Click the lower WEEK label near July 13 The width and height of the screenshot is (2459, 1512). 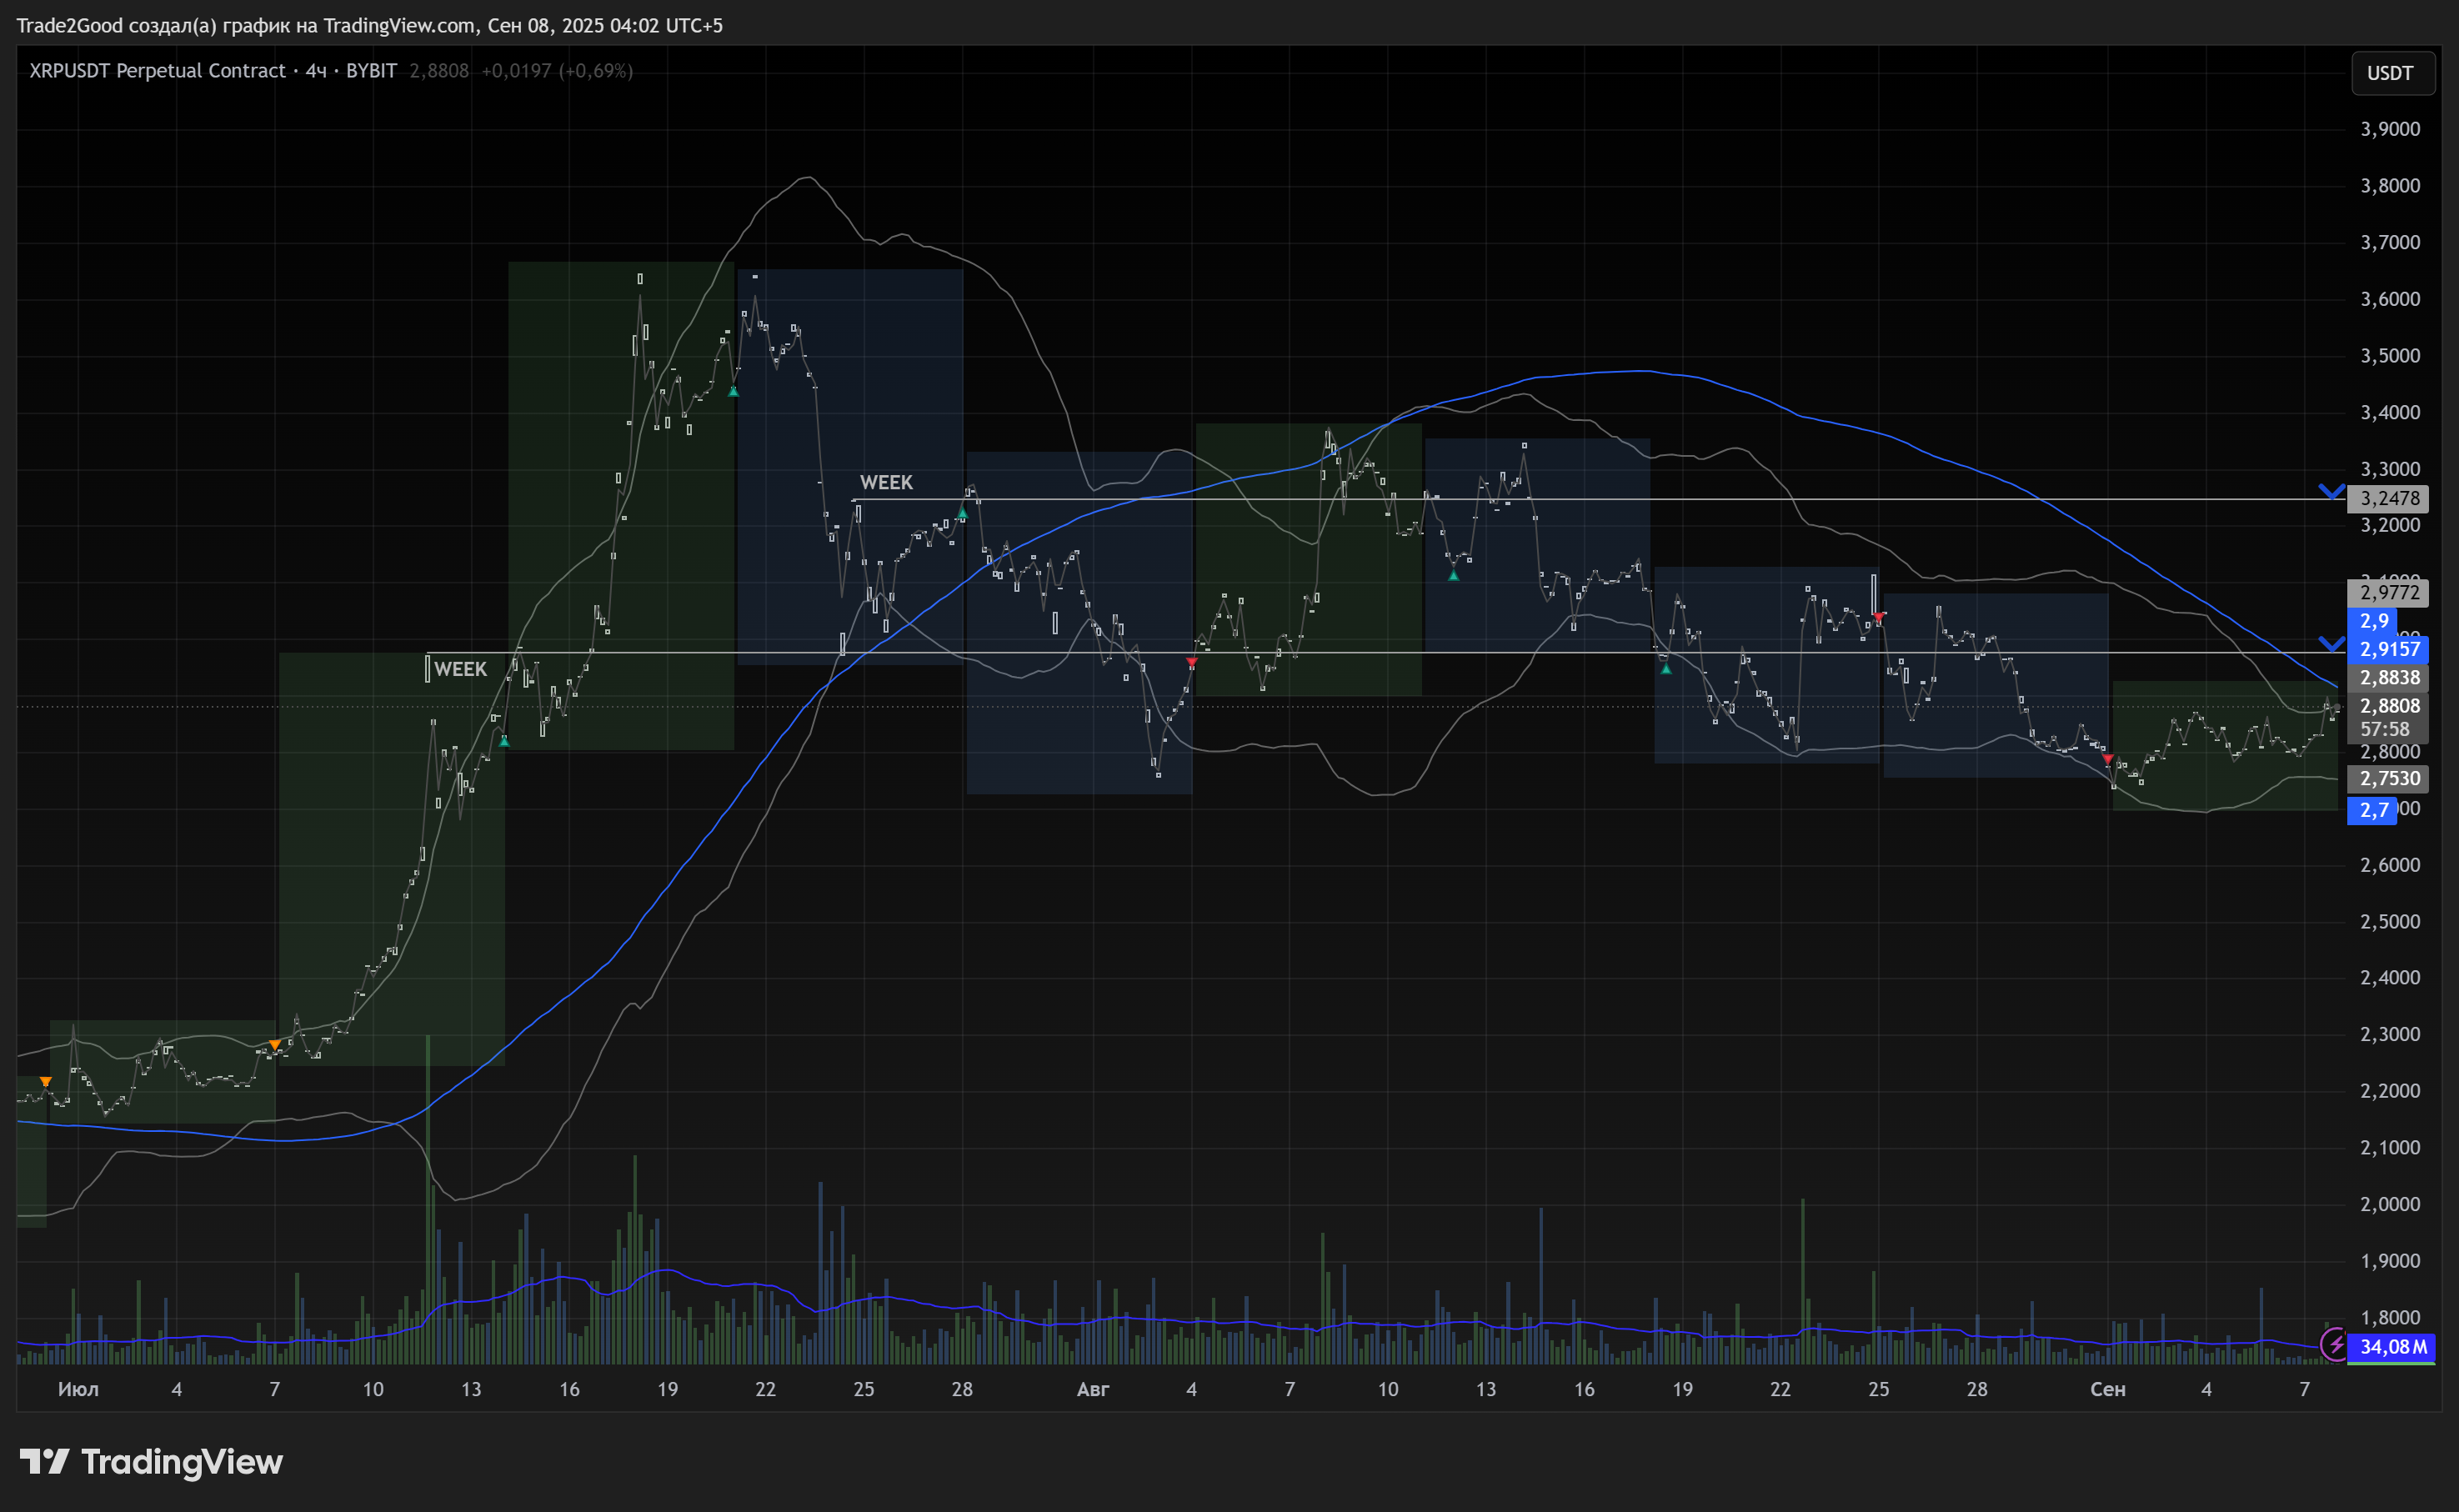(x=460, y=669)
